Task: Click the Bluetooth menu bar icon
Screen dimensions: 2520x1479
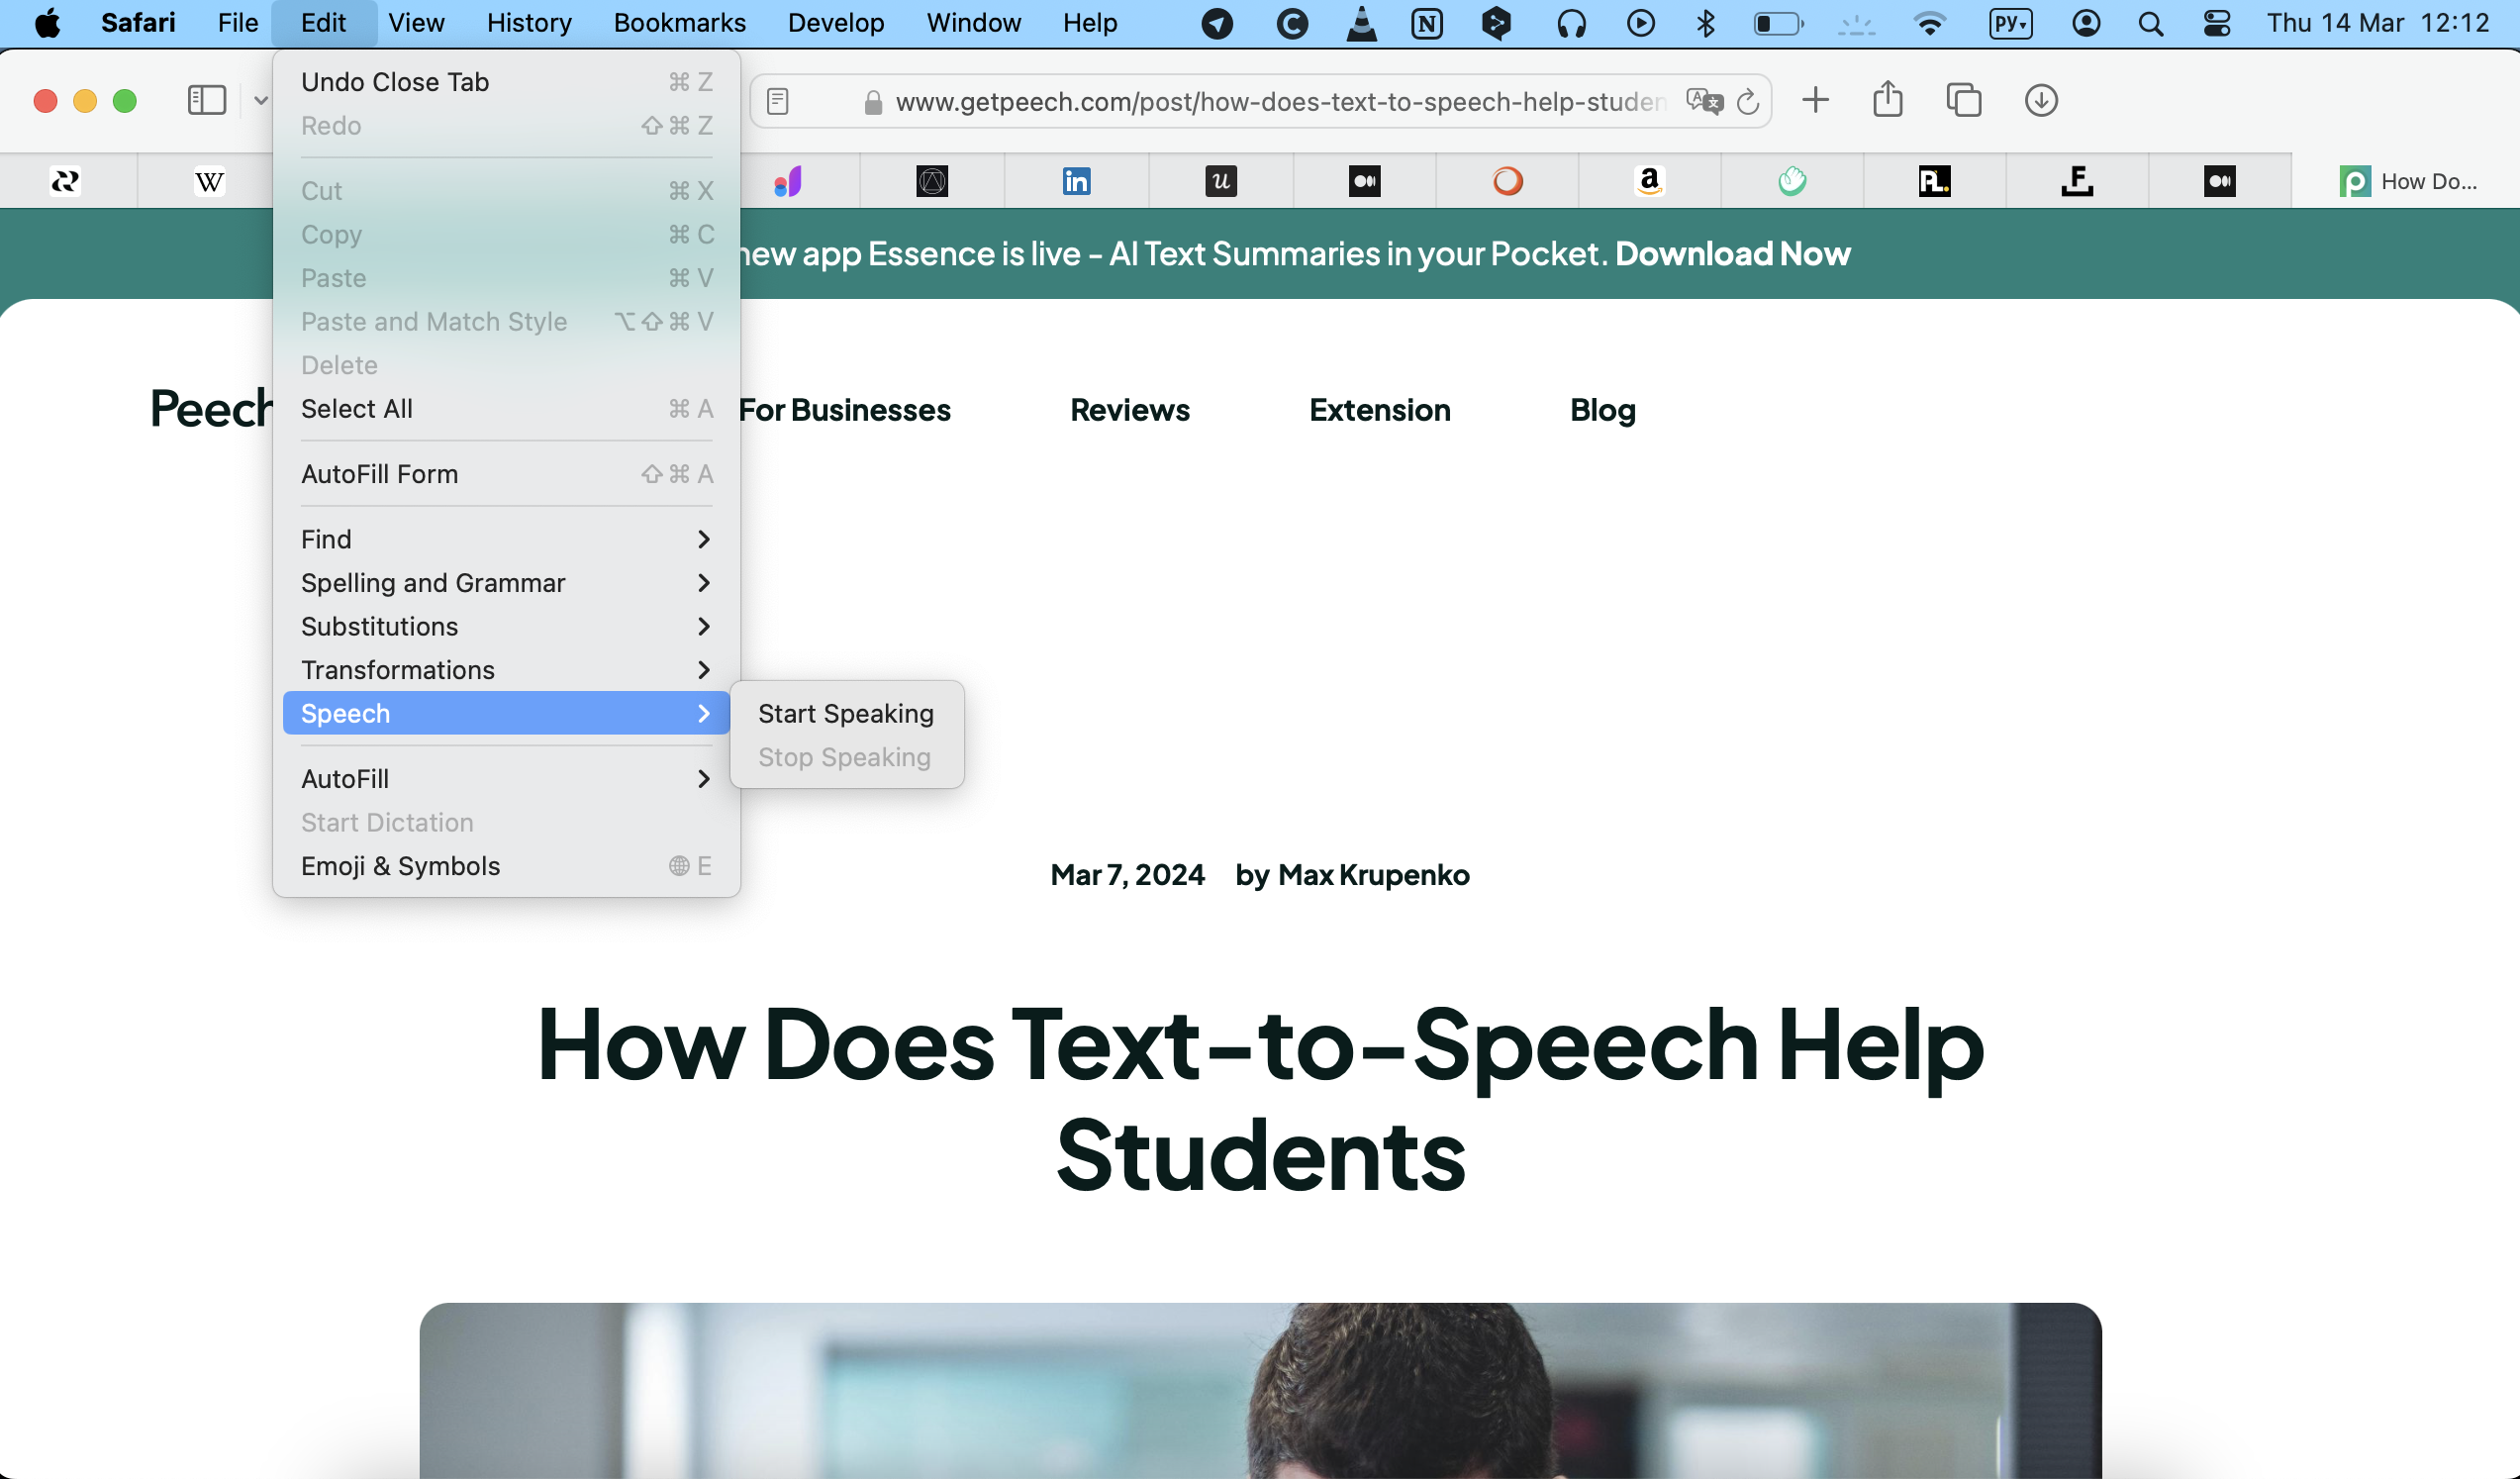Action: [x=1706, y=23]
